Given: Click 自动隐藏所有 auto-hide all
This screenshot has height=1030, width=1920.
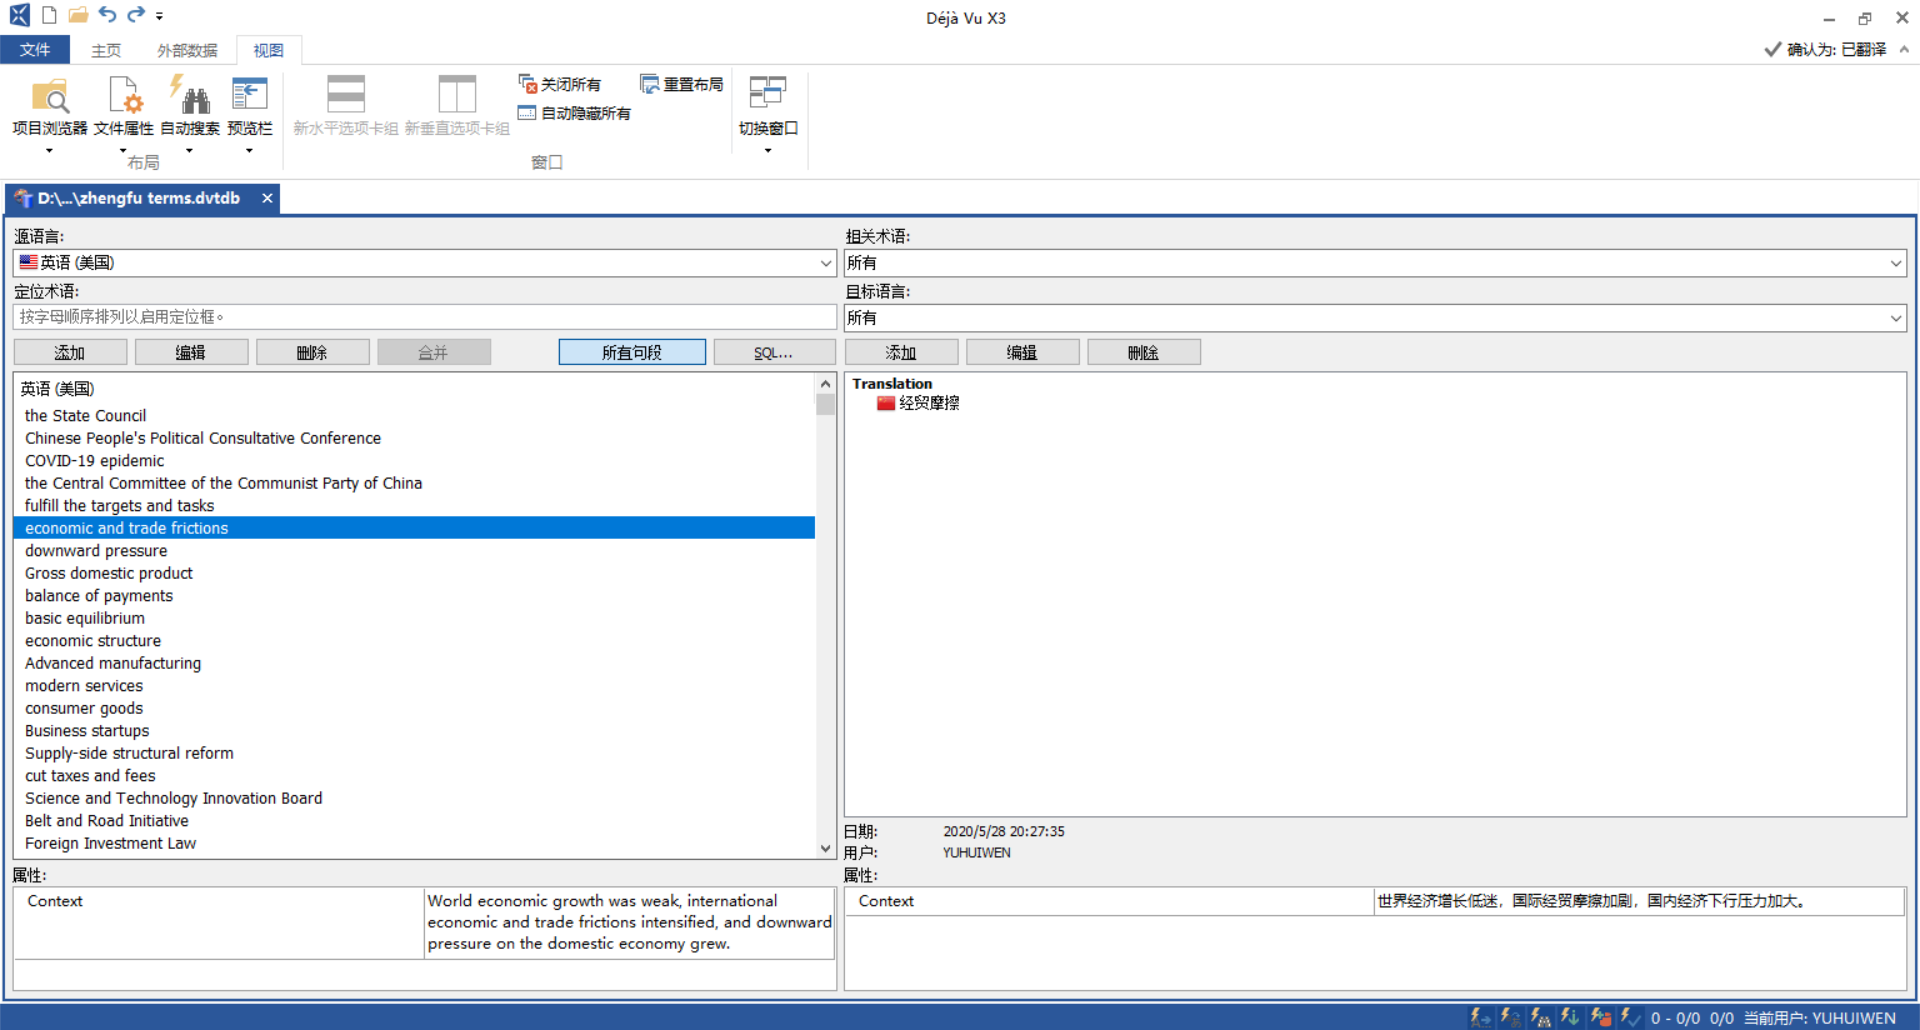Looking at the screenshot, I should pyautogui.click(x=574, y=113).
